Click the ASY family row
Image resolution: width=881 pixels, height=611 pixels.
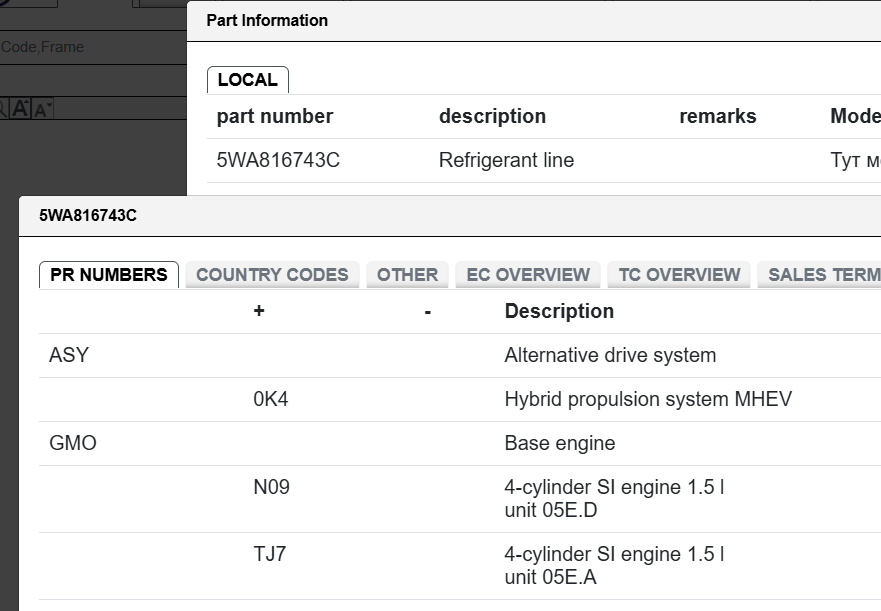point(460,355)
